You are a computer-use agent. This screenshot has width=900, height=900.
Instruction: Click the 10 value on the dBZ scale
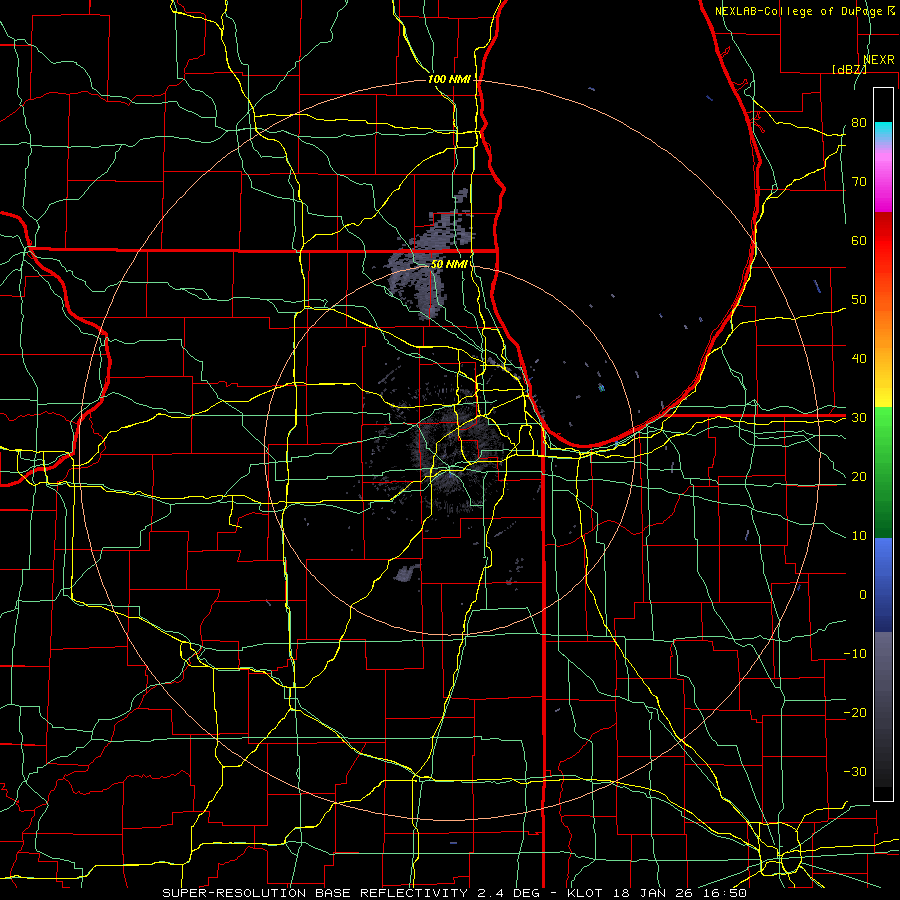coord(859,536)
